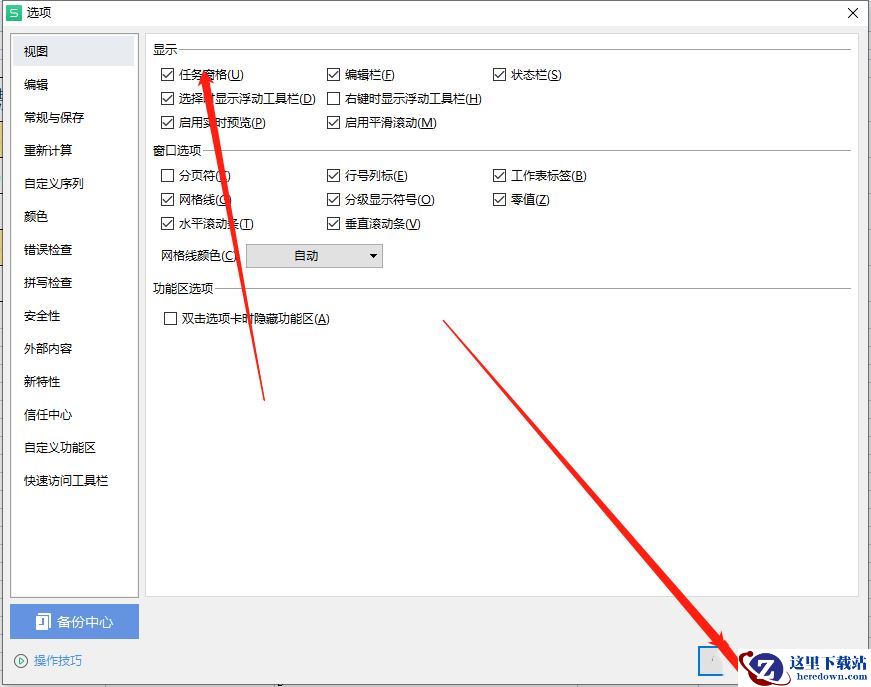Uncheck the 零值 option
871x687 pixels.
[499, 199]
